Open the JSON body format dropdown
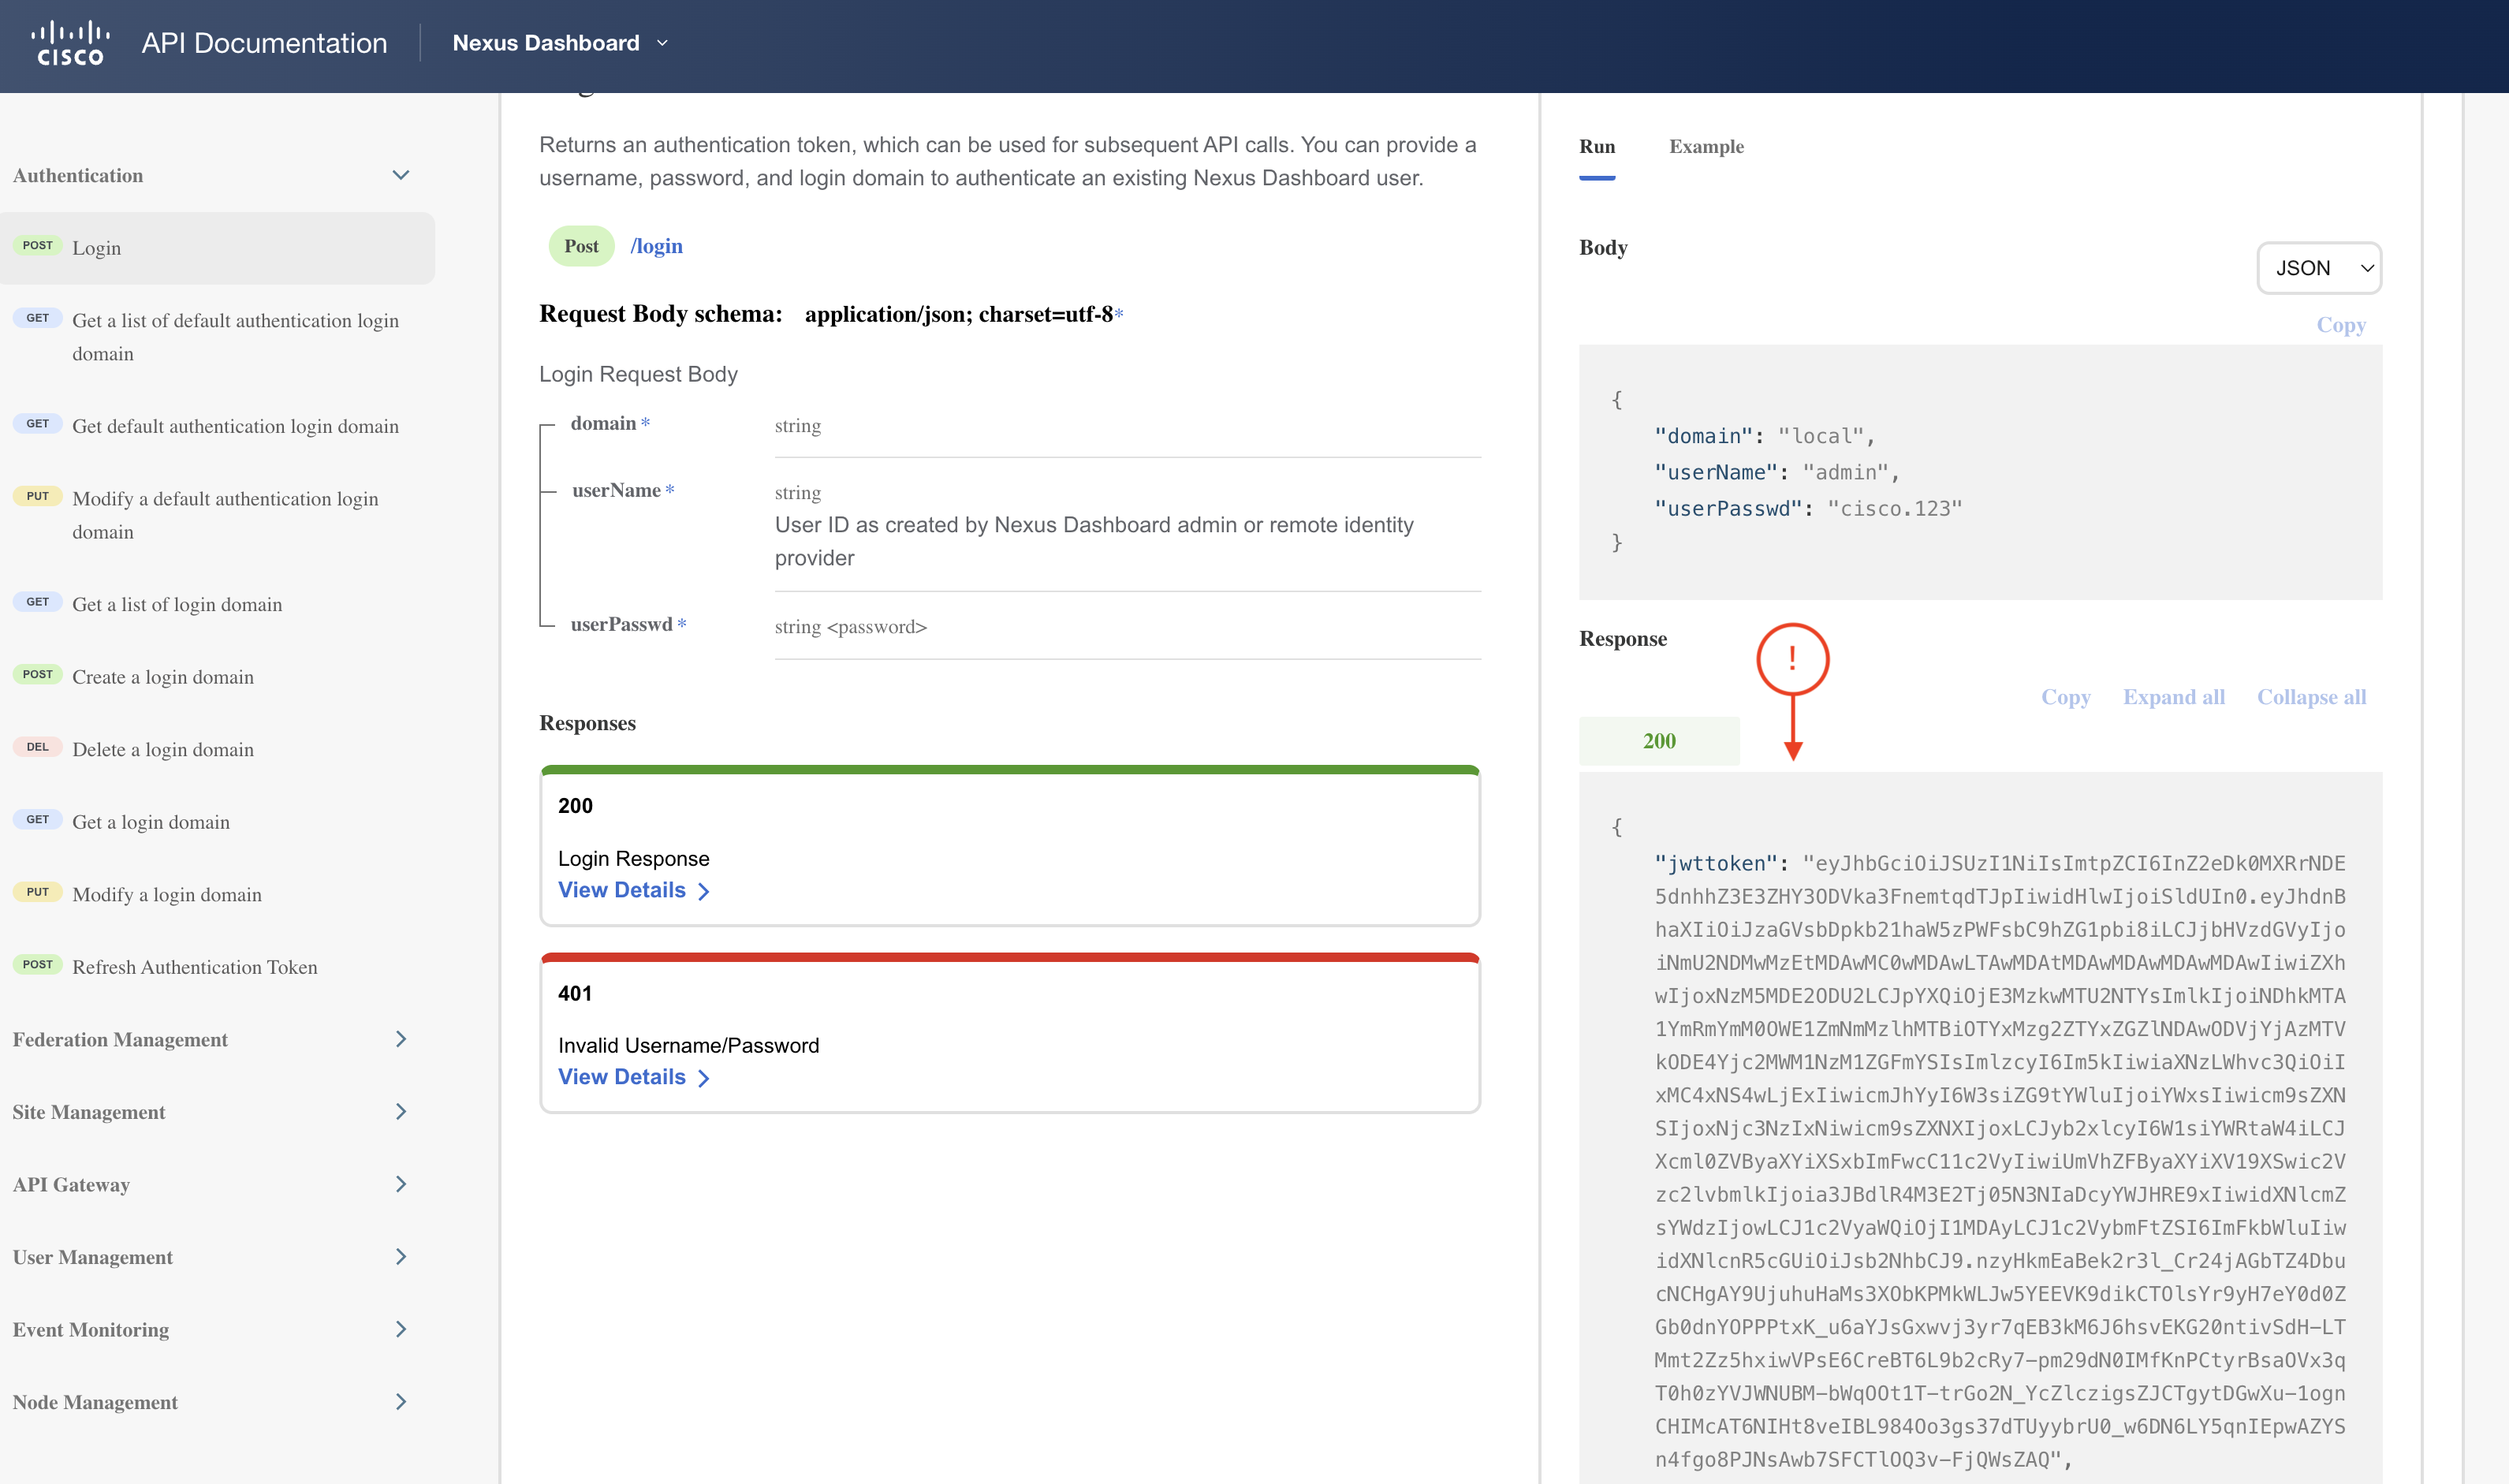 click(2319, 268)
